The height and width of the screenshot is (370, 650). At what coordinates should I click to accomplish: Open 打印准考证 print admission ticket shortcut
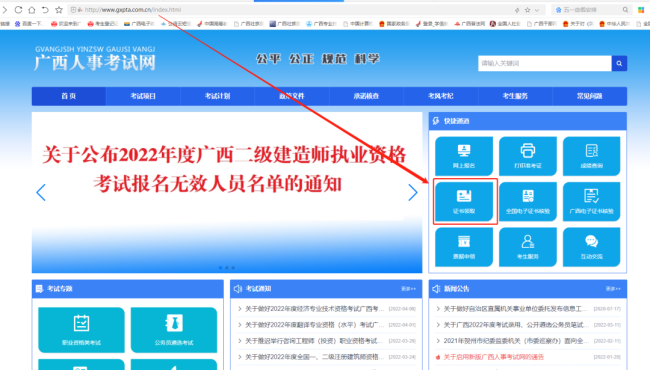(x=528, y=156)
